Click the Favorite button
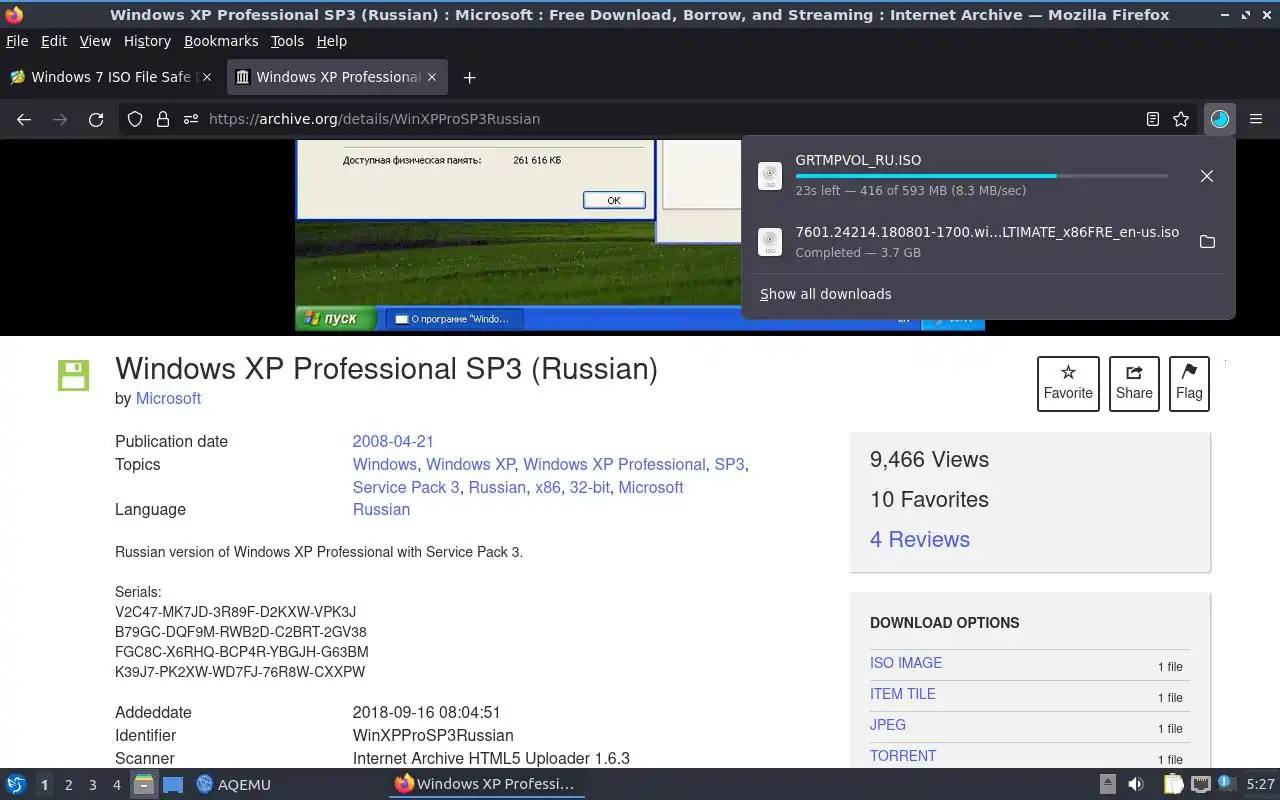 click(1068, 384)
